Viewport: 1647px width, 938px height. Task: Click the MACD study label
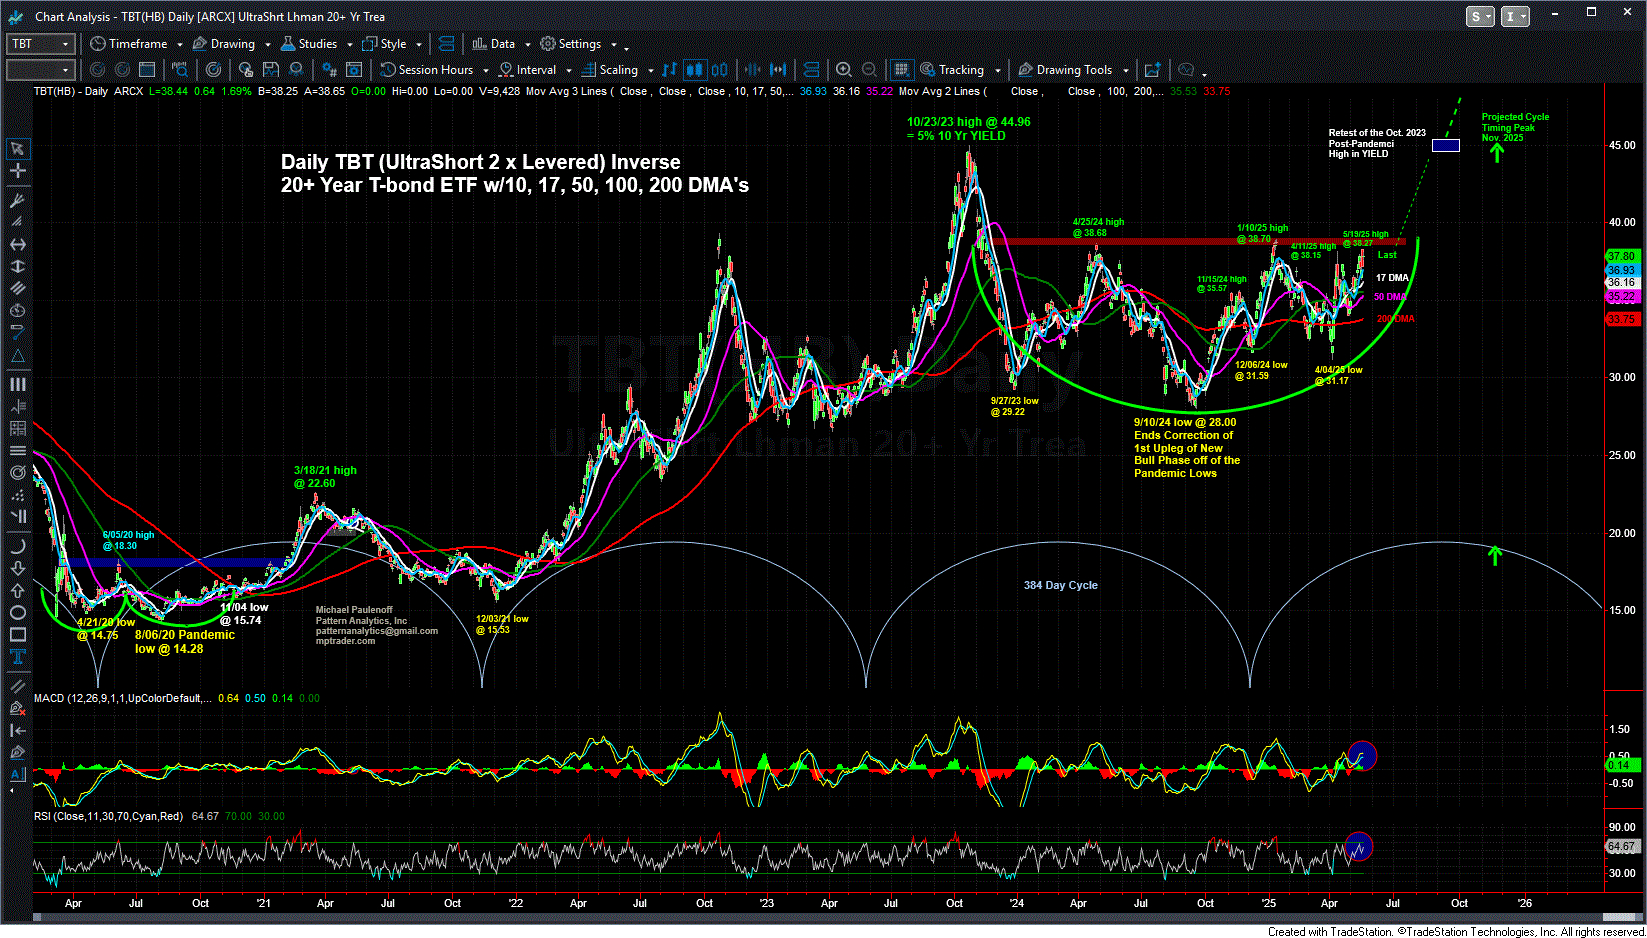[x=122, y=698]
